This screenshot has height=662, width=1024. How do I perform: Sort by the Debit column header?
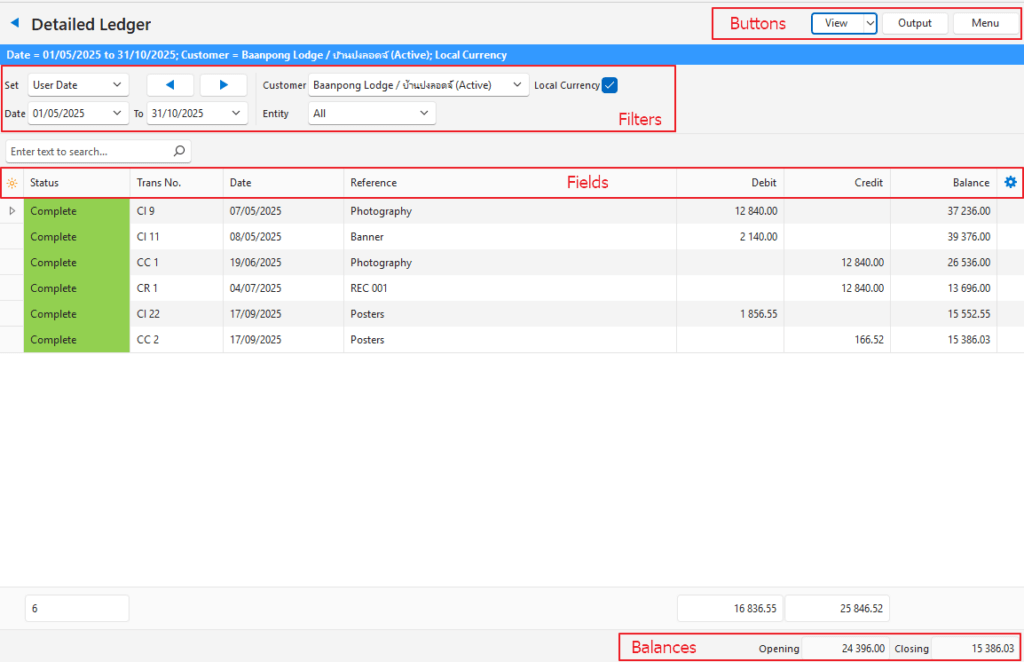730,183
